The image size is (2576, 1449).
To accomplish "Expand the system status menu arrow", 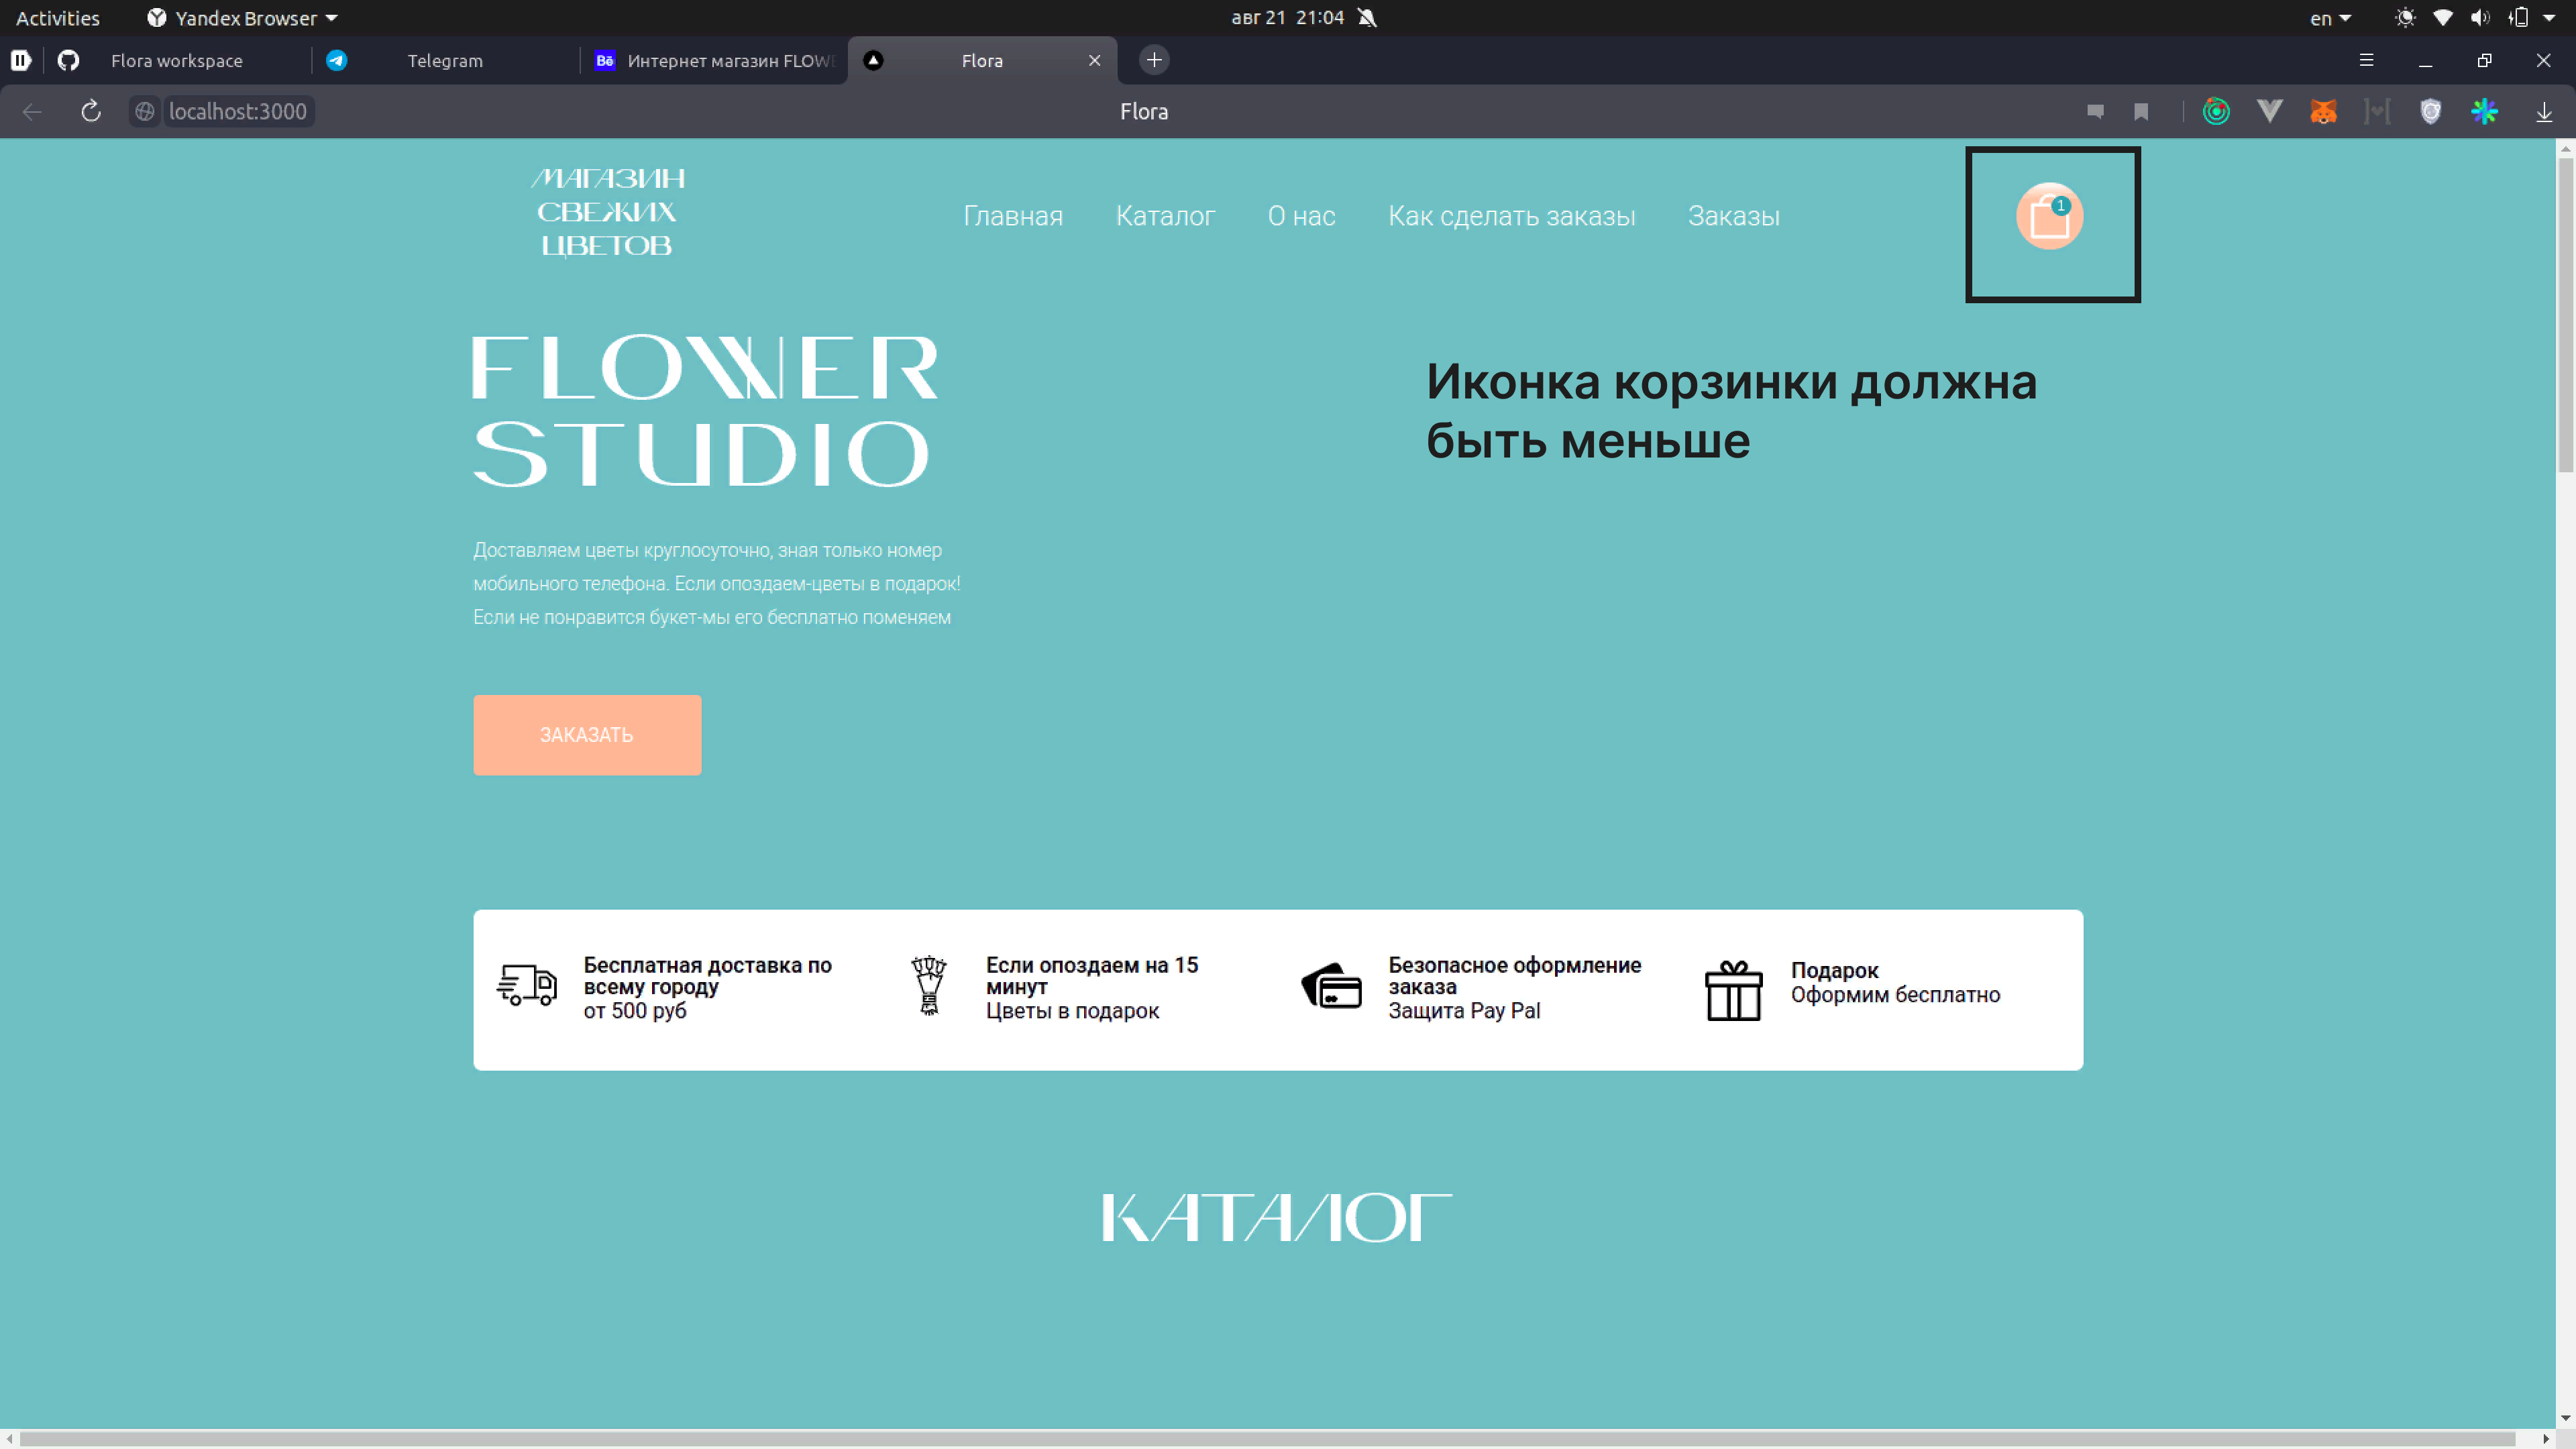I will pyautogui.click(x=2549, y=18).
